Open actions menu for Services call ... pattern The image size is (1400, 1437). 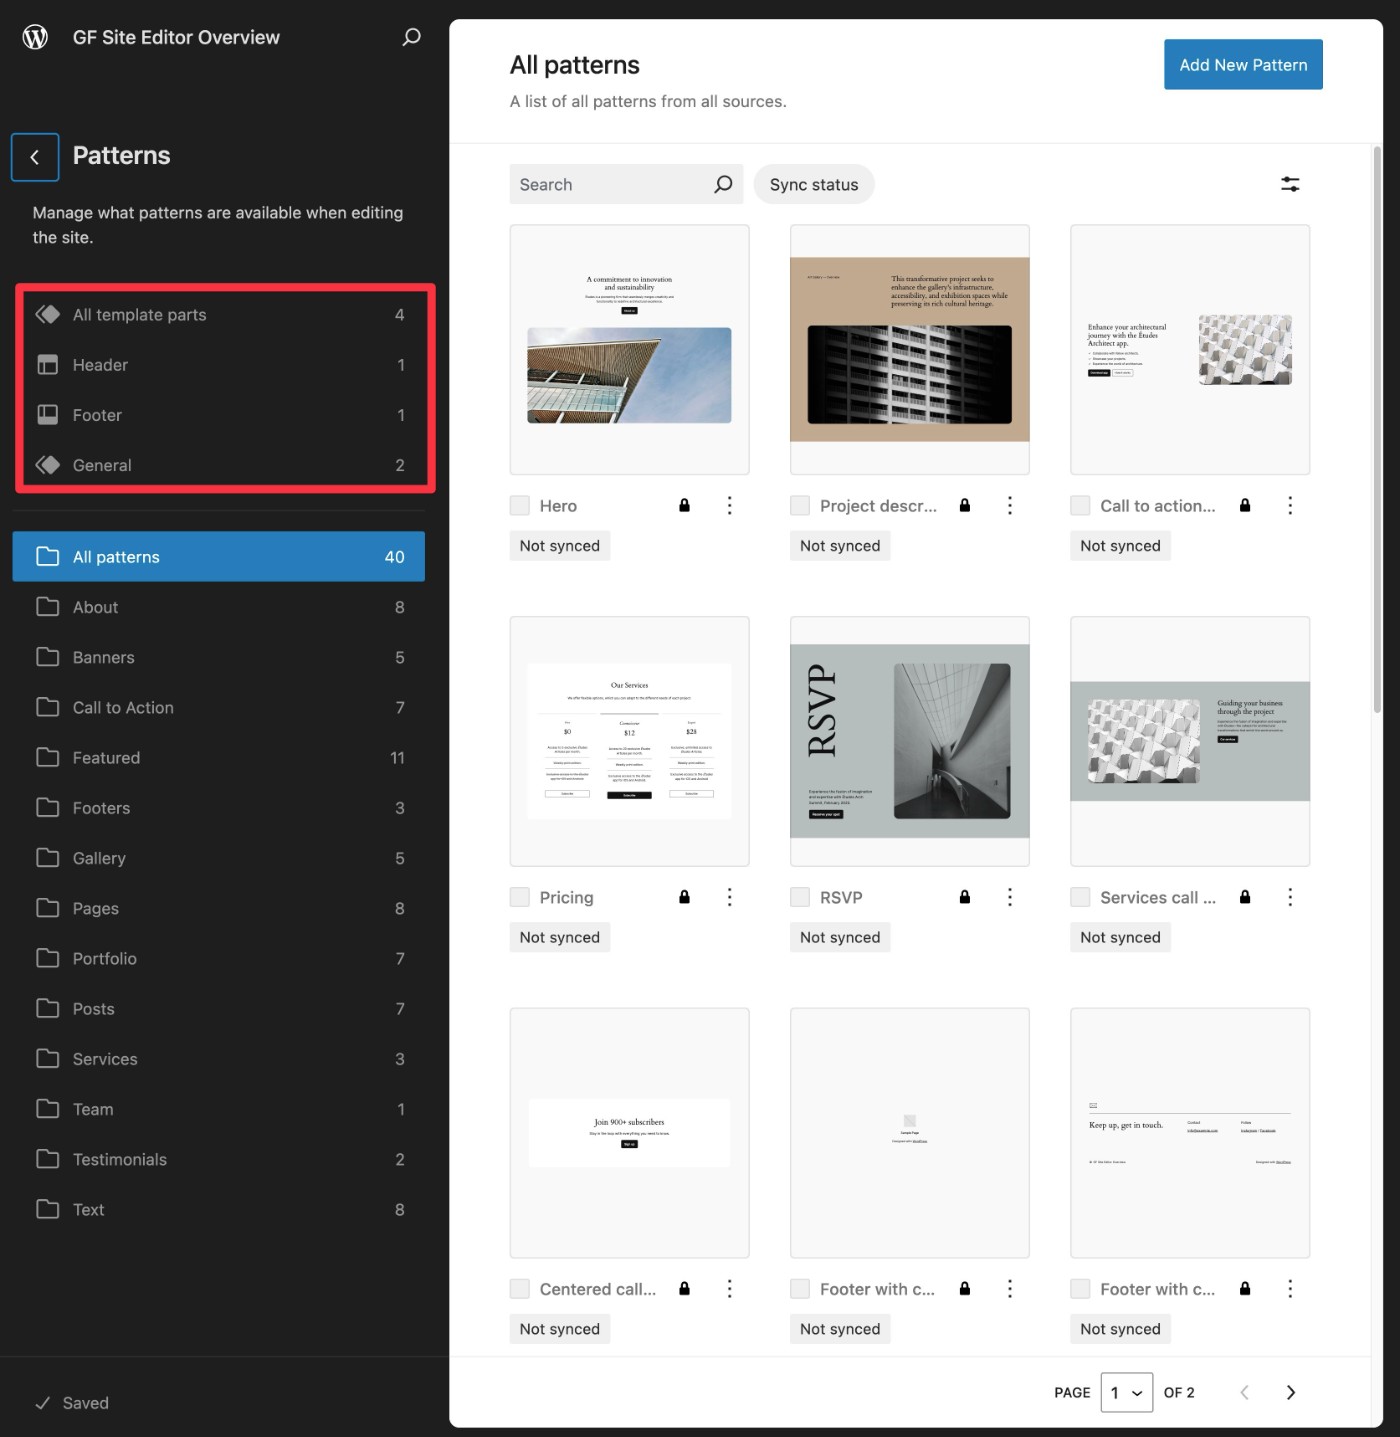pos(1290,897)
